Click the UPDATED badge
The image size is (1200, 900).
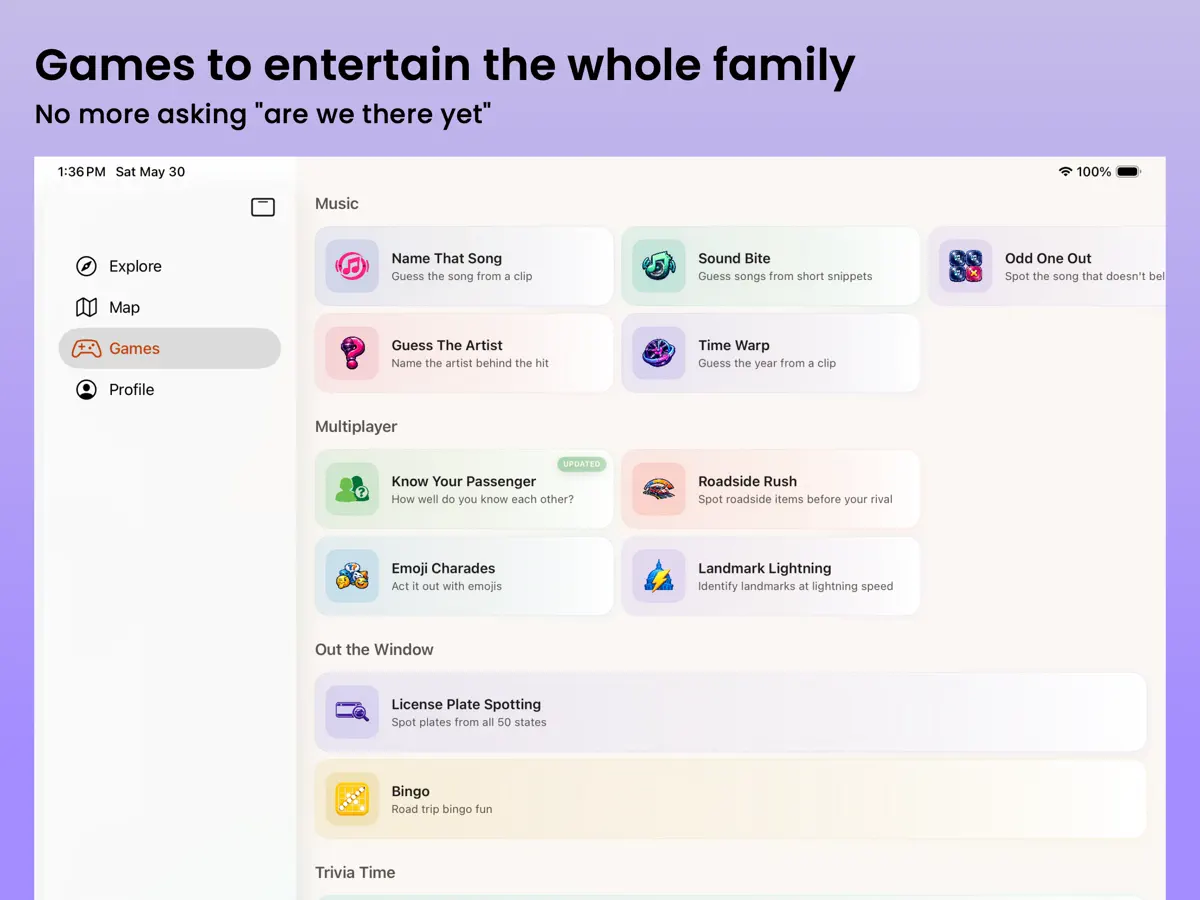pos(581,464)
